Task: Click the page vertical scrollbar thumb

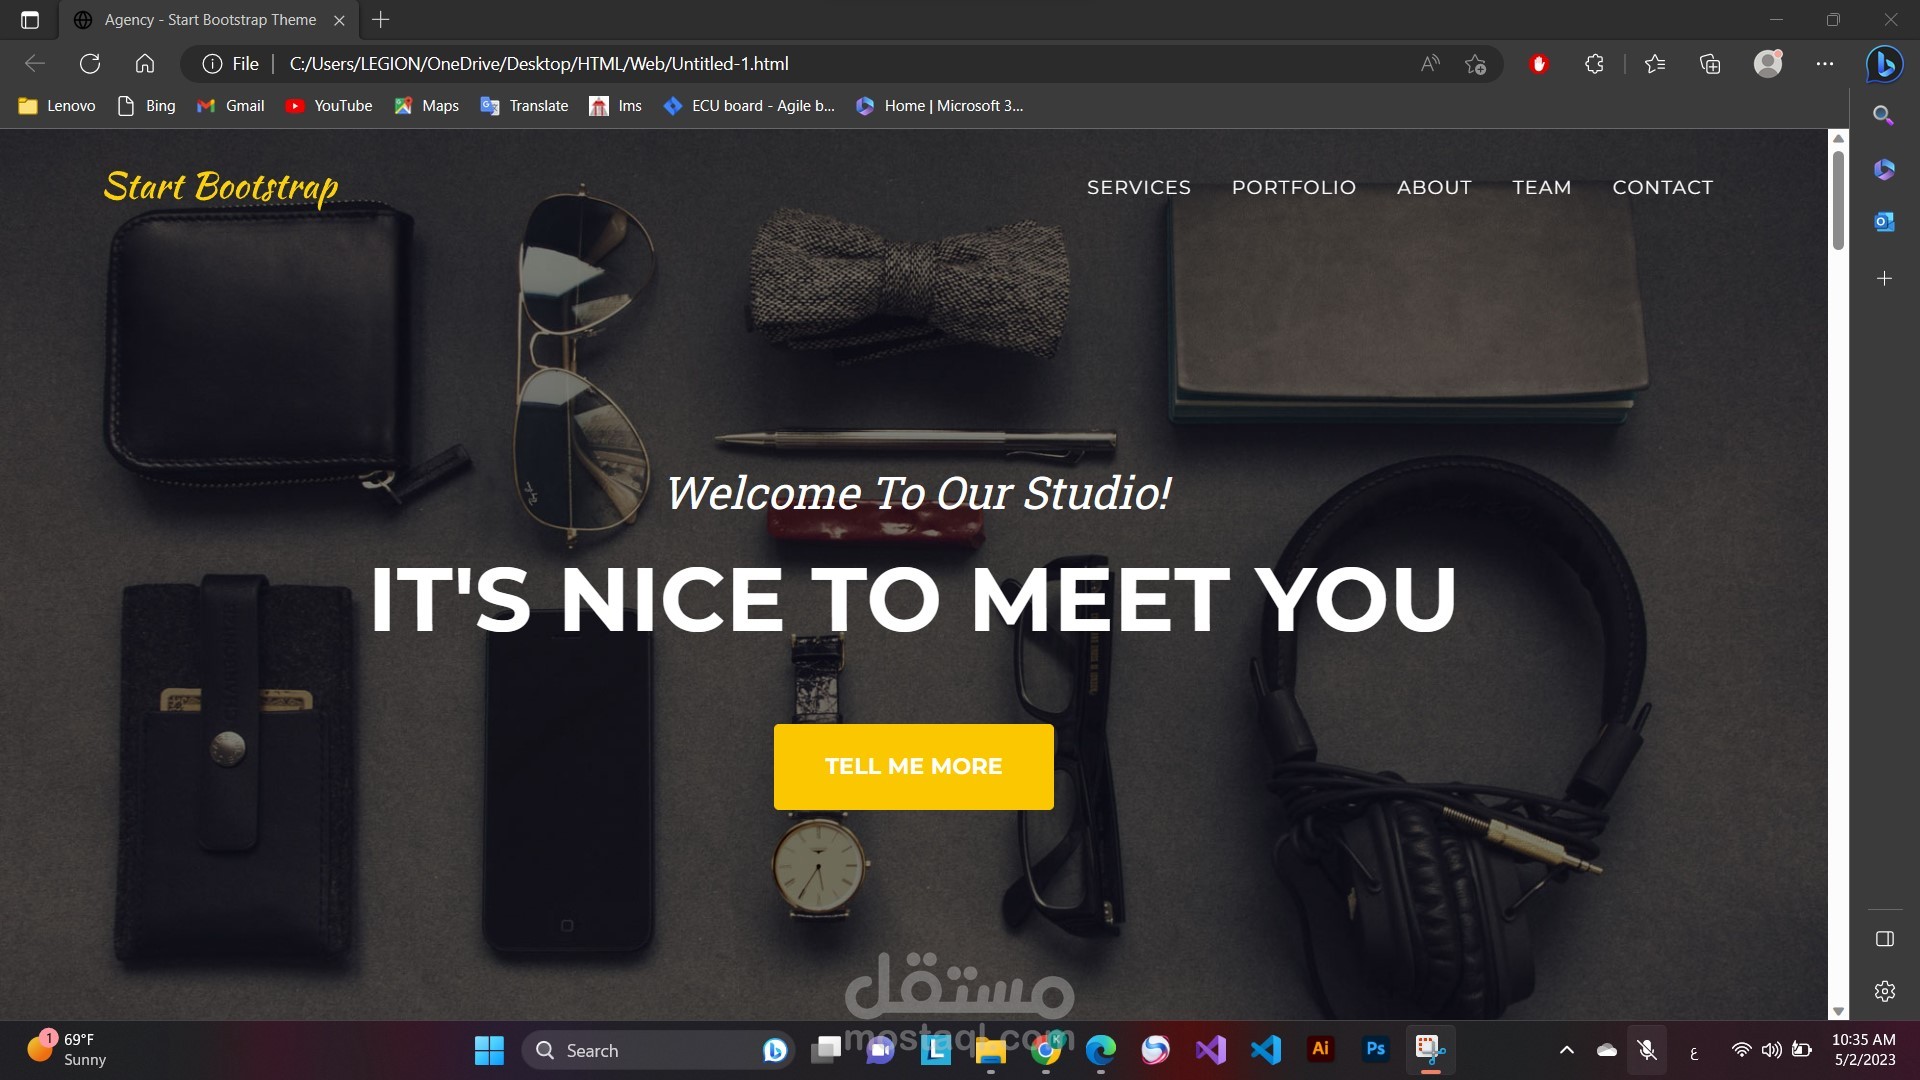Action: tap(1838, 200)
